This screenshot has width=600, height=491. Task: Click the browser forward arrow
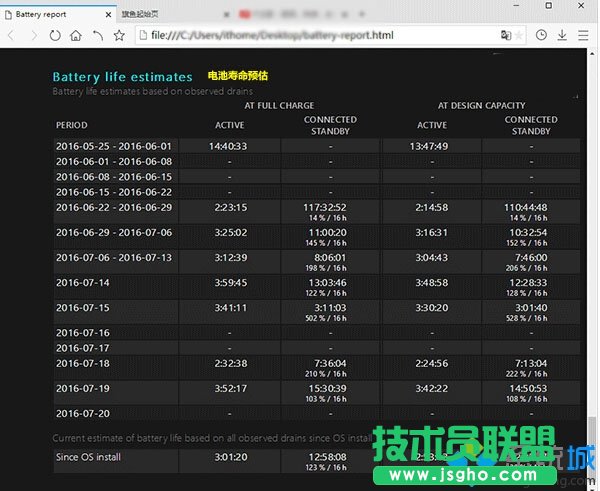34,36
